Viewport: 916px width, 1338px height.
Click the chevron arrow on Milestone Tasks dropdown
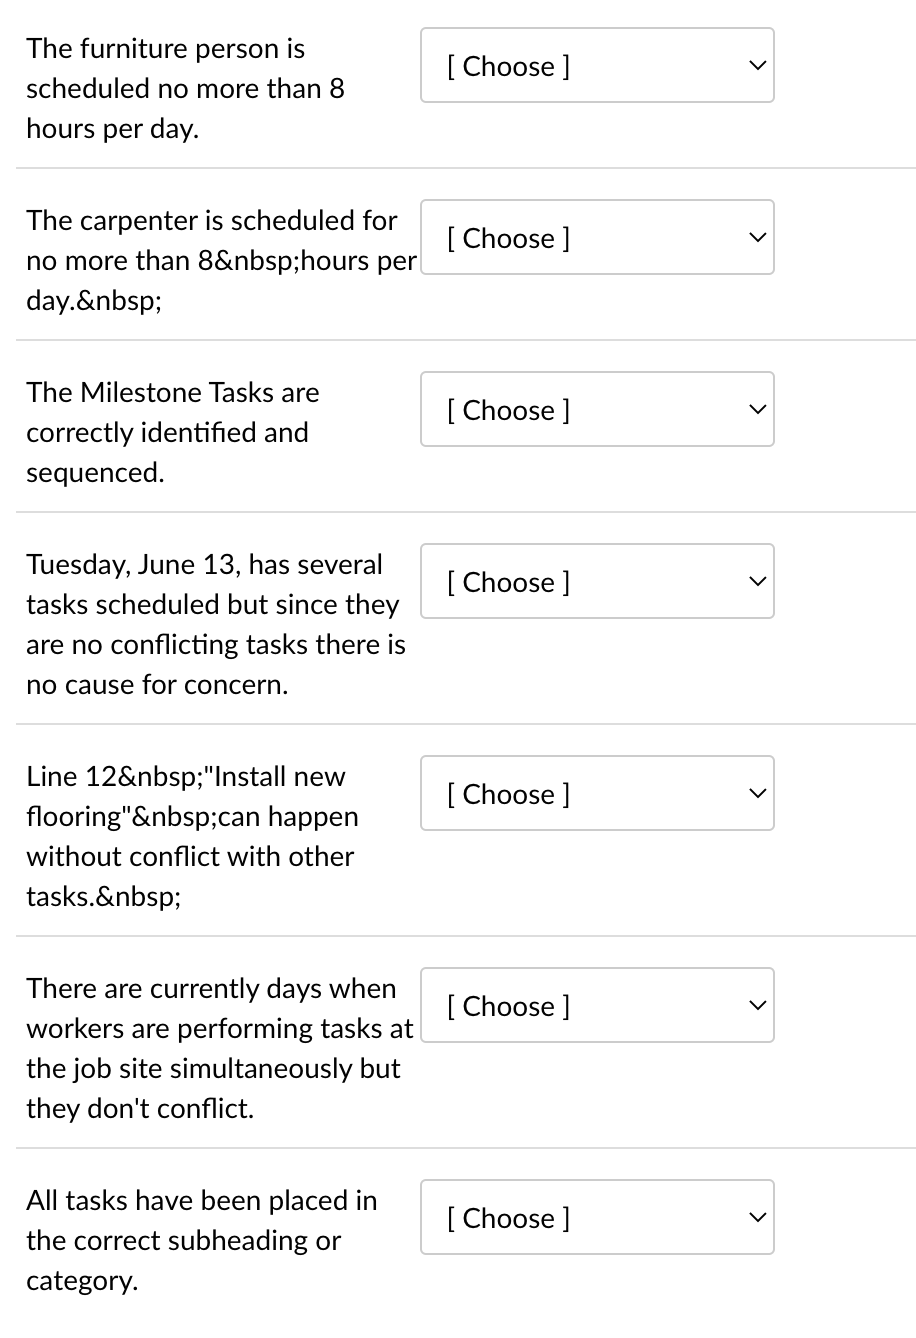pos(757,410)
